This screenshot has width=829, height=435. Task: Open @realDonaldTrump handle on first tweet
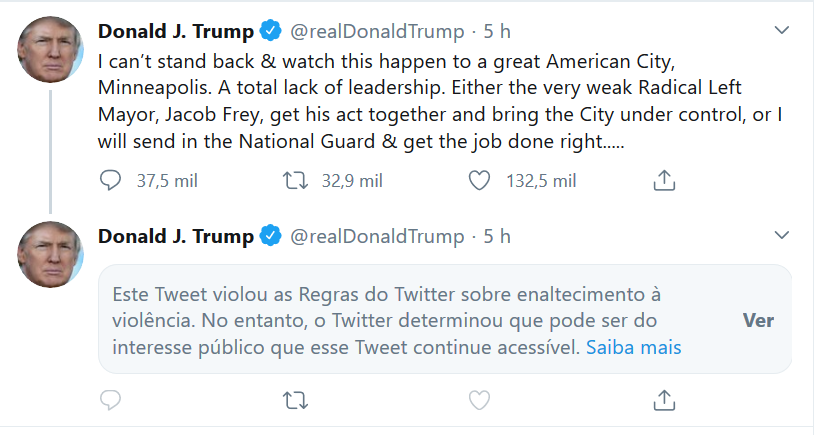[377, 31]
